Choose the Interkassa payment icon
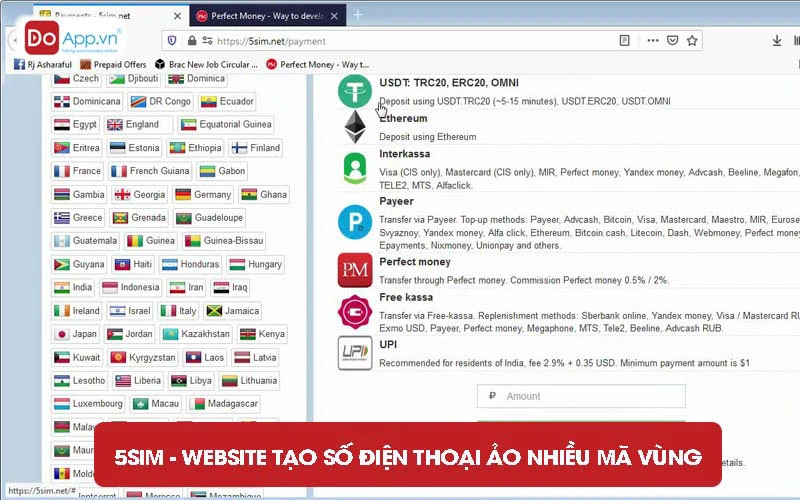Image resolution: width=800 pixels, height=500 pixels. coord(355,168)
